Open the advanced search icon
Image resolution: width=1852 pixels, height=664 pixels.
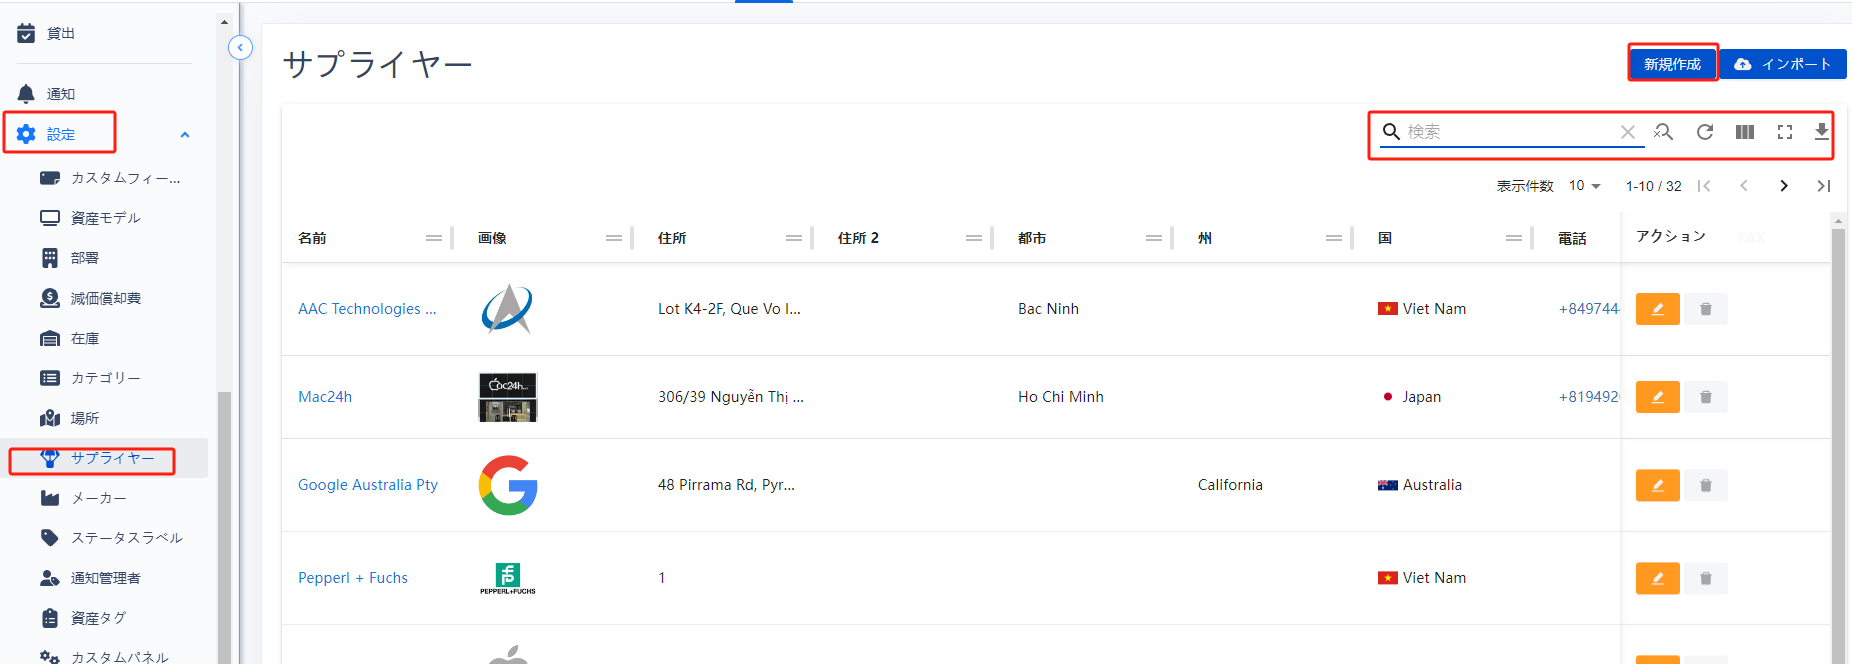1664,132
